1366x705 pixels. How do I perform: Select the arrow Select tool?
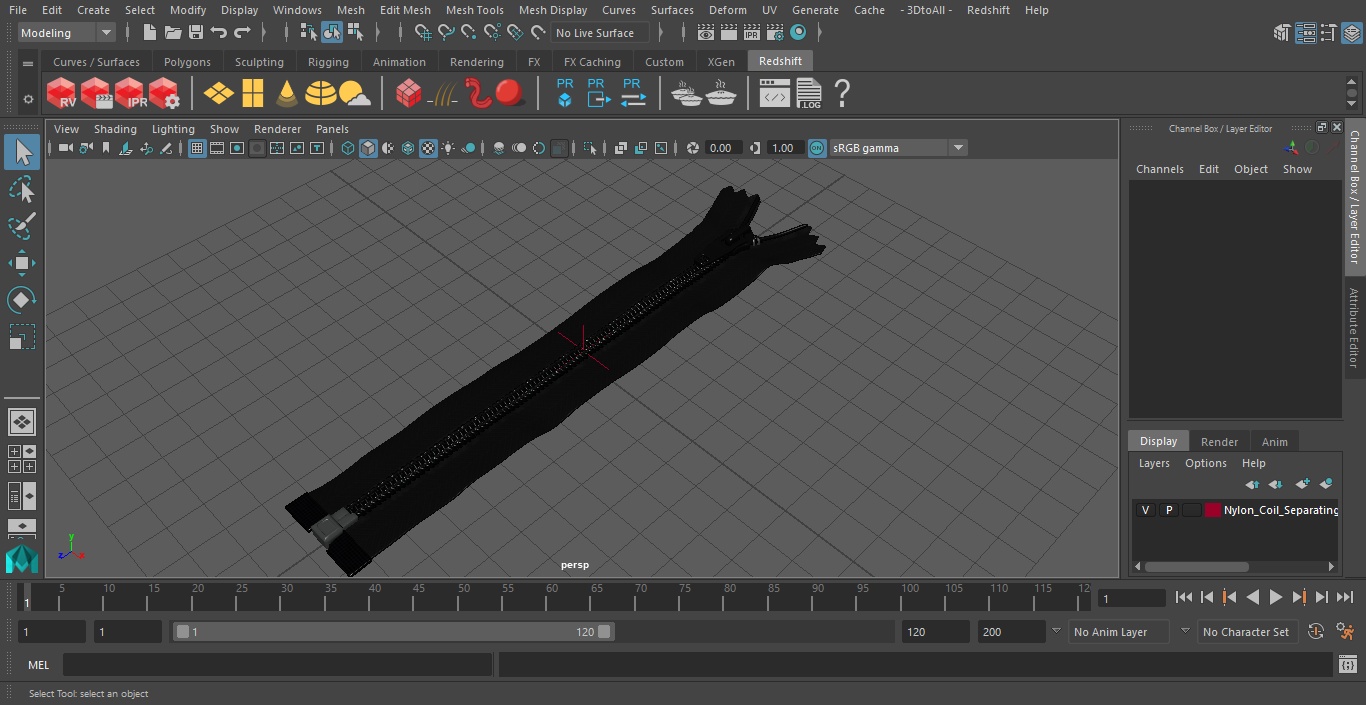tap(22, 152)
